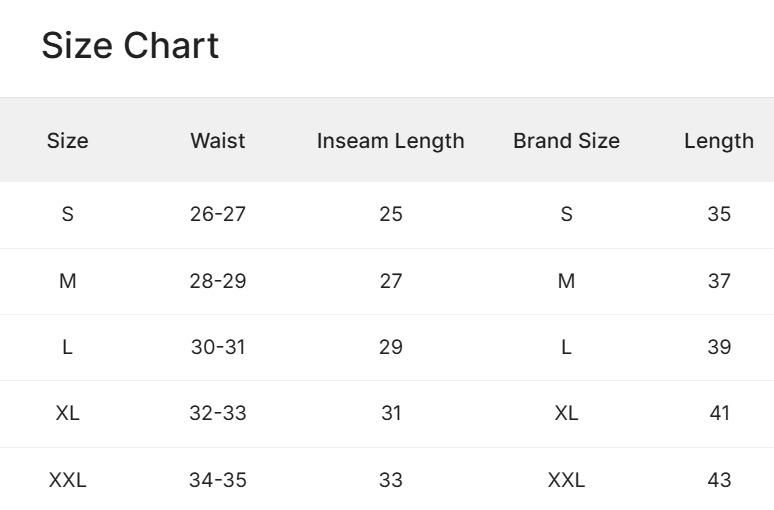Click inseam length value 25
The width and height of the screenshot is (774, 510).
pyautogui.click(x=390, y=214)
